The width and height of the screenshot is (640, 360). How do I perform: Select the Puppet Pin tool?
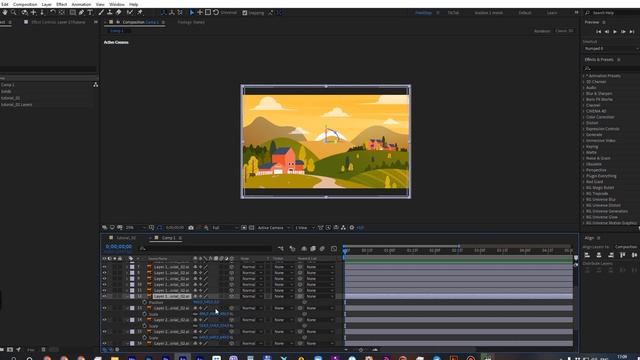tap(140, 13)
